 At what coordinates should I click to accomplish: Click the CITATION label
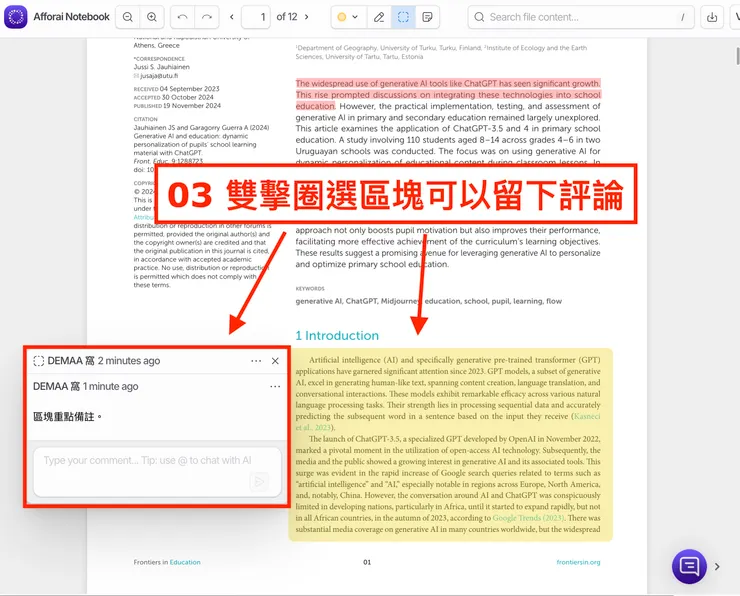[145, 119]
